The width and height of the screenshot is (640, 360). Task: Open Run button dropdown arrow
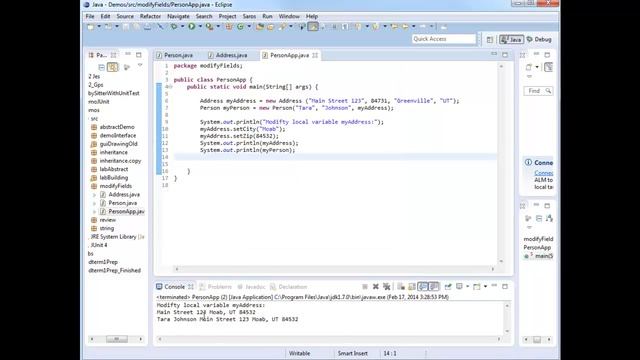coord(200,27)
